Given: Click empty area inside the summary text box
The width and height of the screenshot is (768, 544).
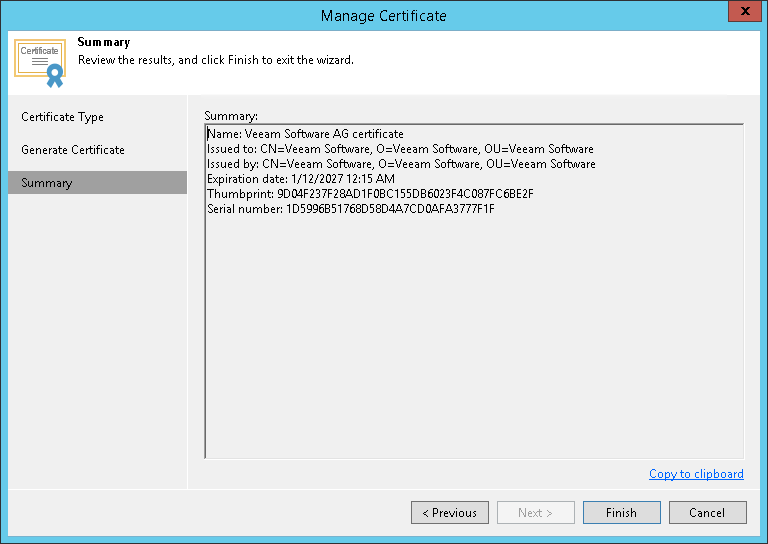Looking at the screenshot, I should [x=474, y=340].
